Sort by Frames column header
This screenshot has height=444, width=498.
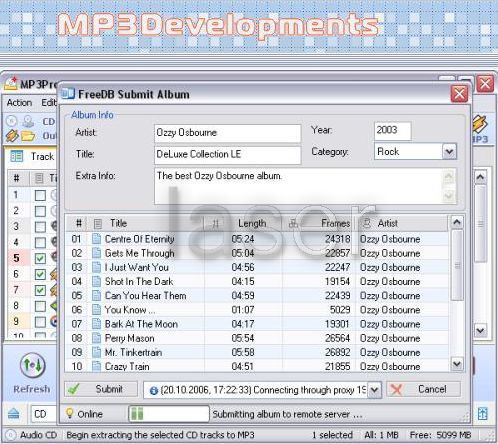319,223
